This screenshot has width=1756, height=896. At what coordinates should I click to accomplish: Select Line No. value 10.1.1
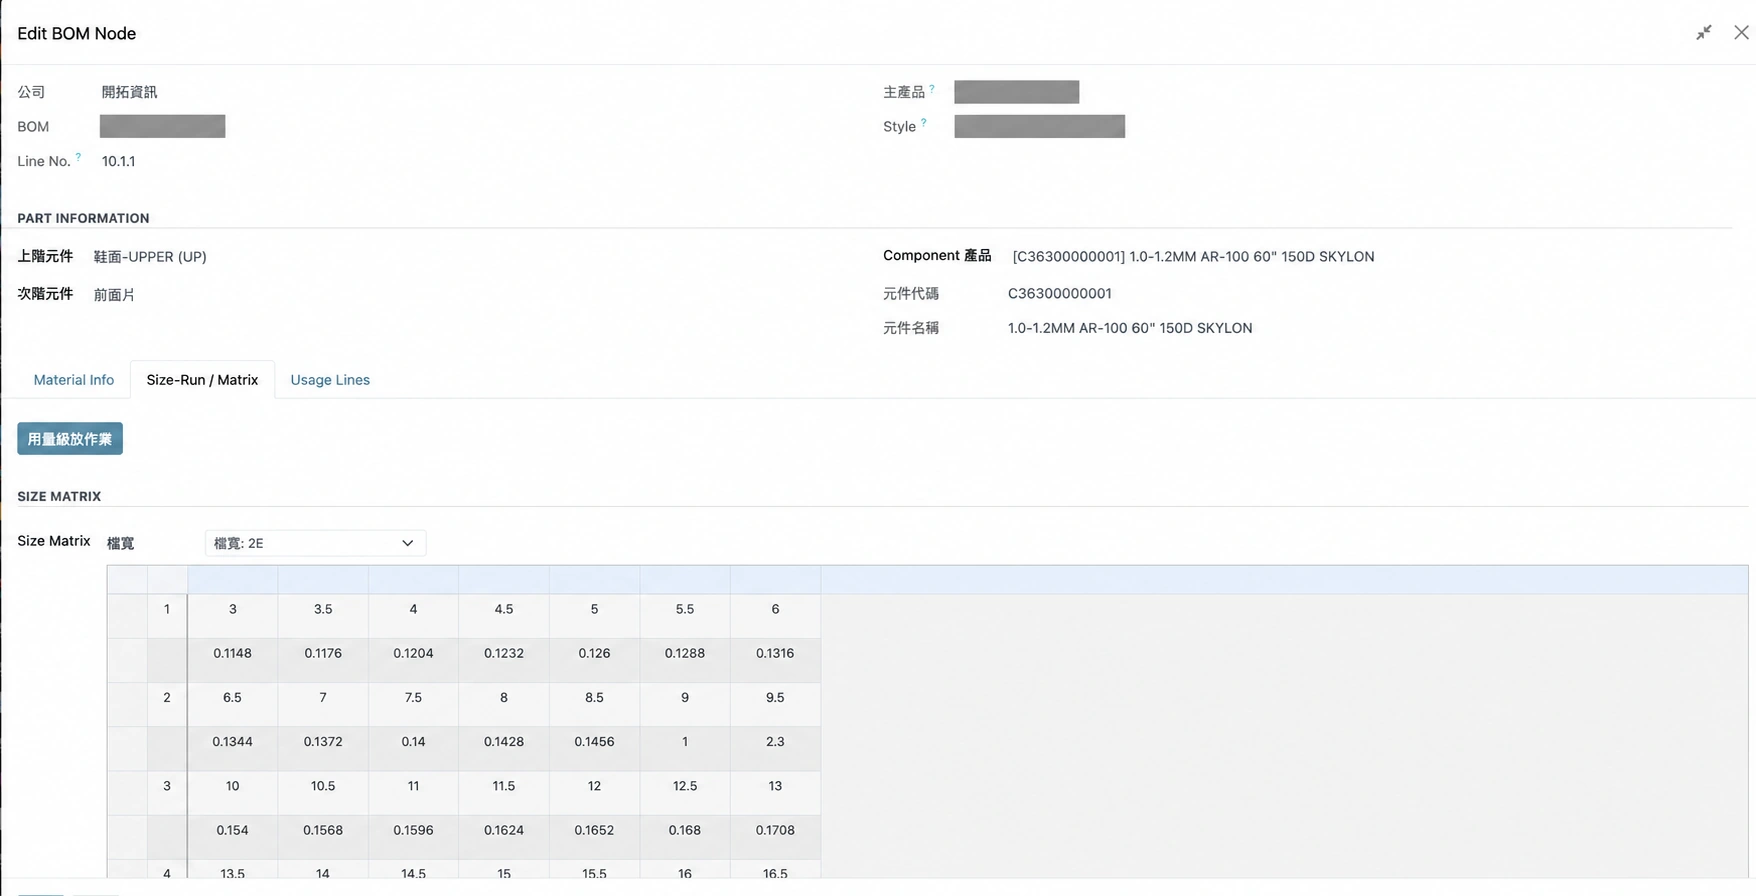point(118,161)
